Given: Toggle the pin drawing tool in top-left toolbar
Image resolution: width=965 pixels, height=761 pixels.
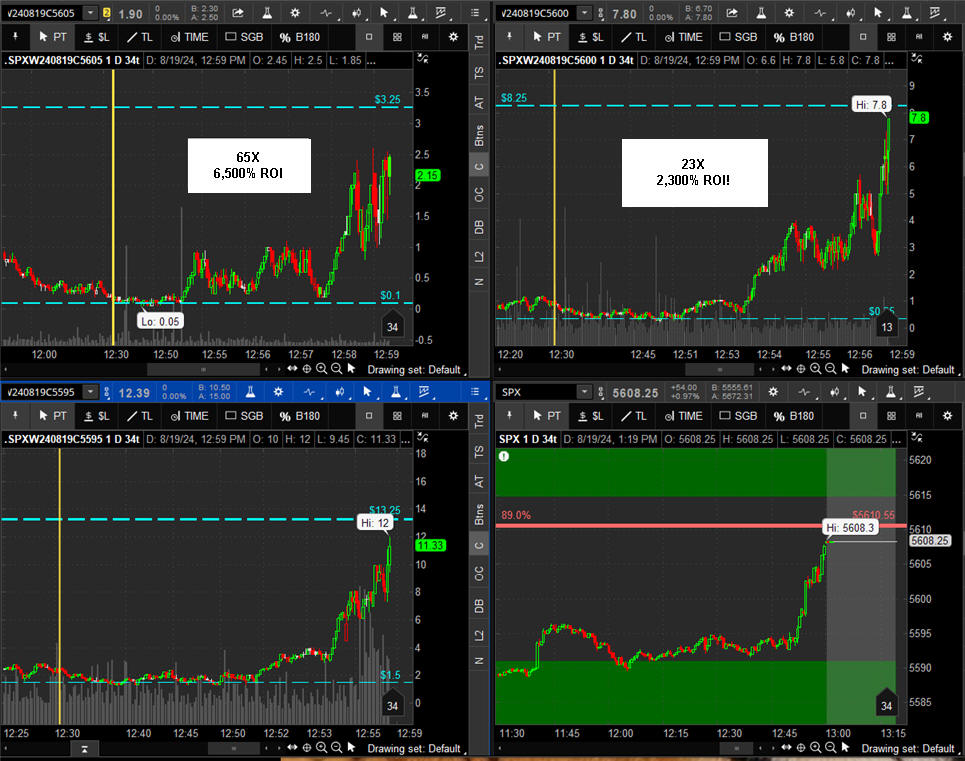Looking at the screenshot, I should pos(16,36).
